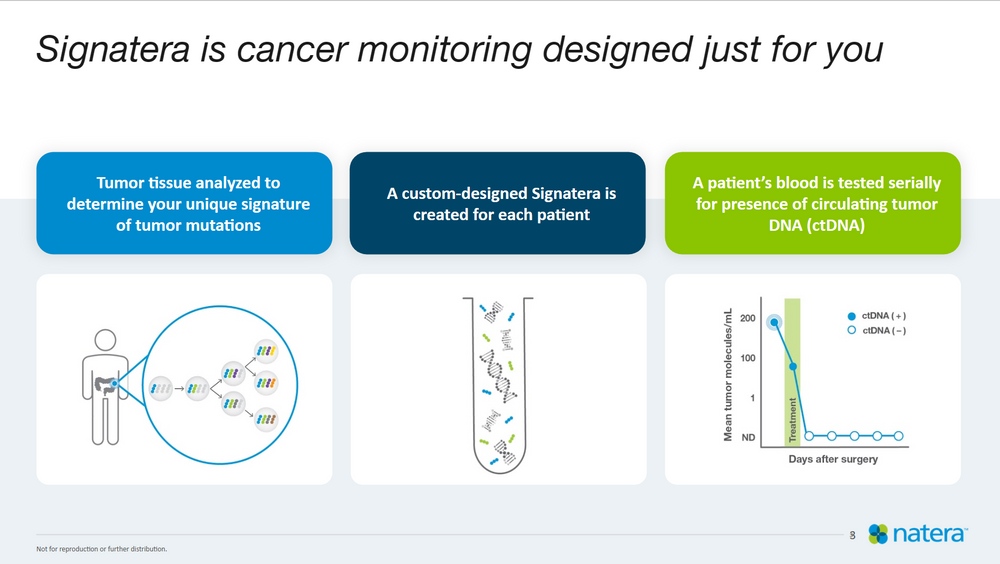1000x564 pixels.
Task: Click the slide title 'Signatera is cancer monitoring'
Action: pyautogui.click(x=459, y=49)
